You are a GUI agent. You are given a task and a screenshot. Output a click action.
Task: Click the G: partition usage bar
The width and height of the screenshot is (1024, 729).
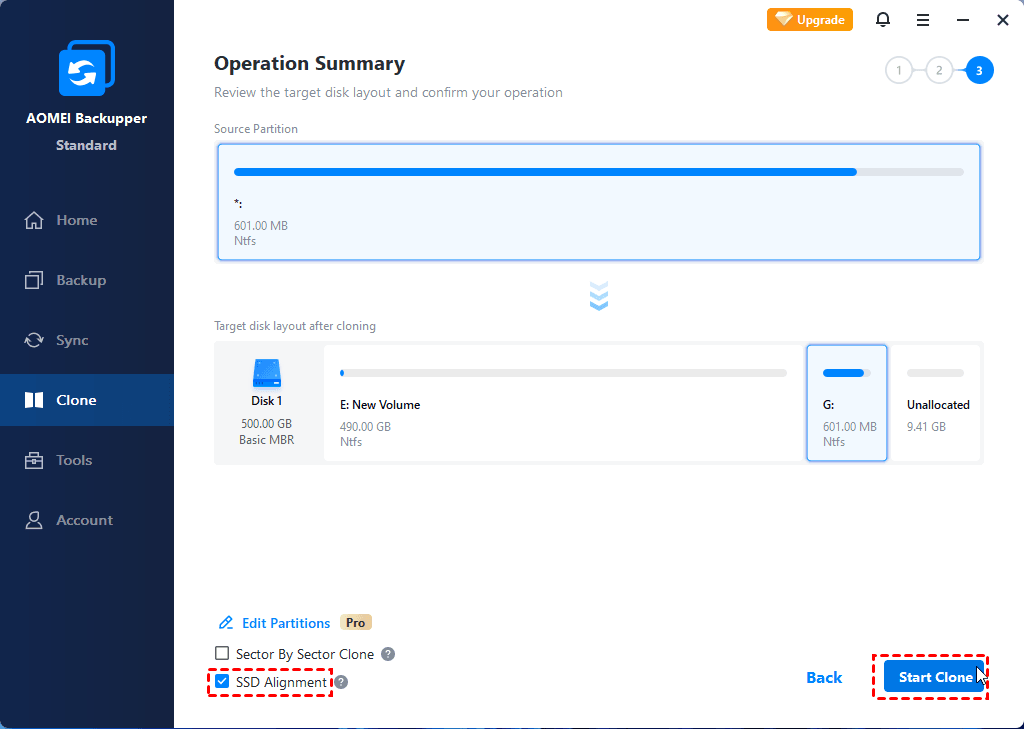click(847, 373)
